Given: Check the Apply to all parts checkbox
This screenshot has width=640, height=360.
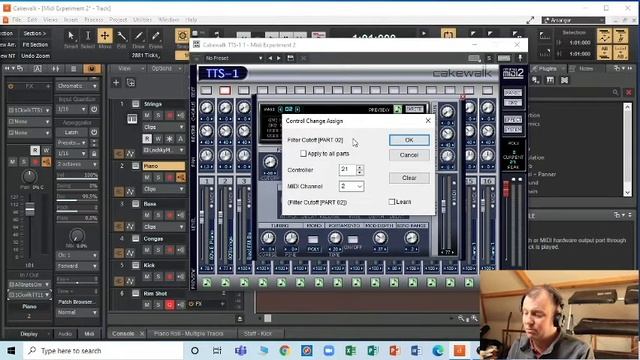Looking at the screenshot, I should (303, 153).
